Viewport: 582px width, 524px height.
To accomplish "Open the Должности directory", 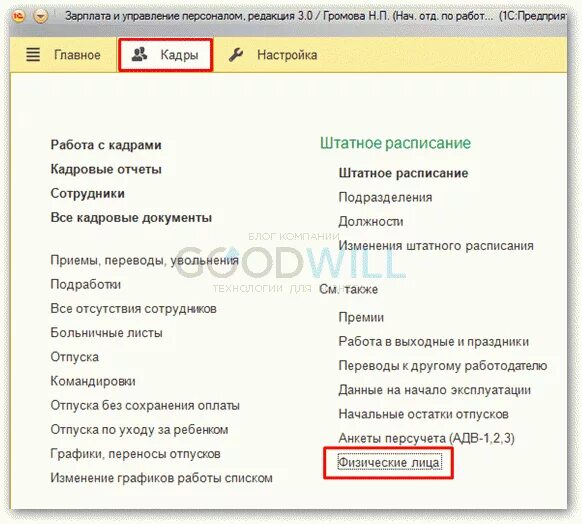I will coord(371,222).
